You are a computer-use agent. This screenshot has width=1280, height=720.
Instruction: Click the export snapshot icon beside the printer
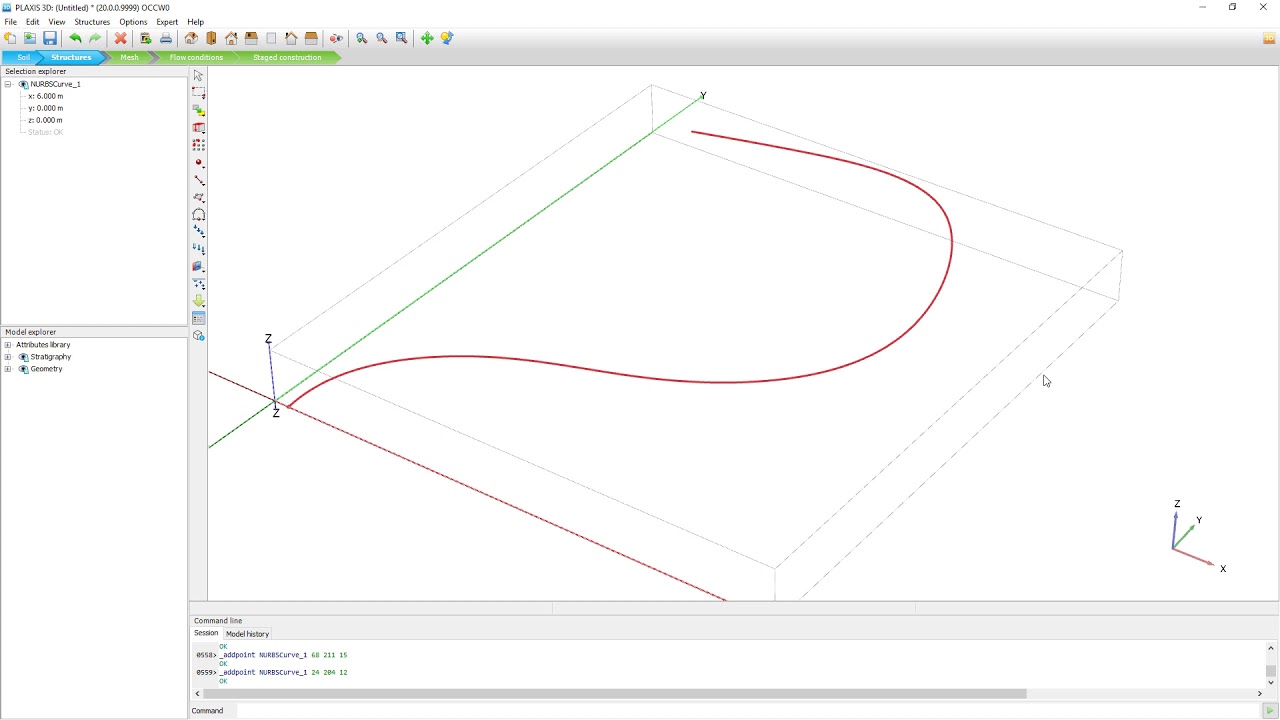[x=146, y=38]
